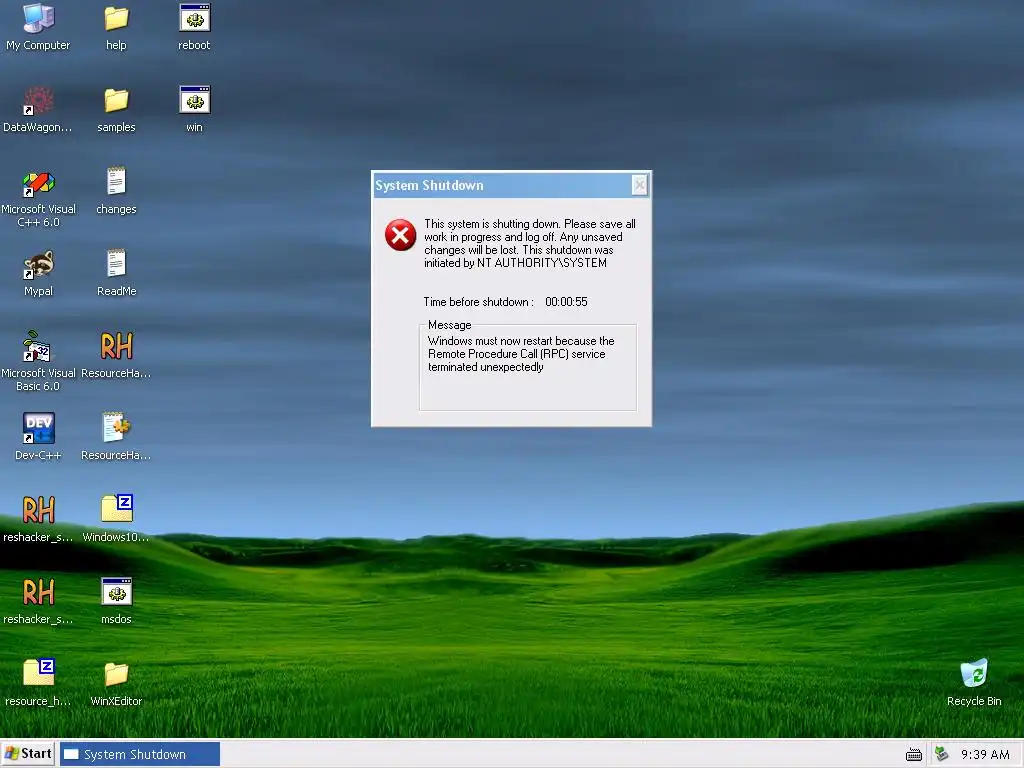
Task: Open the Start menu
Action: pos(27,754)
